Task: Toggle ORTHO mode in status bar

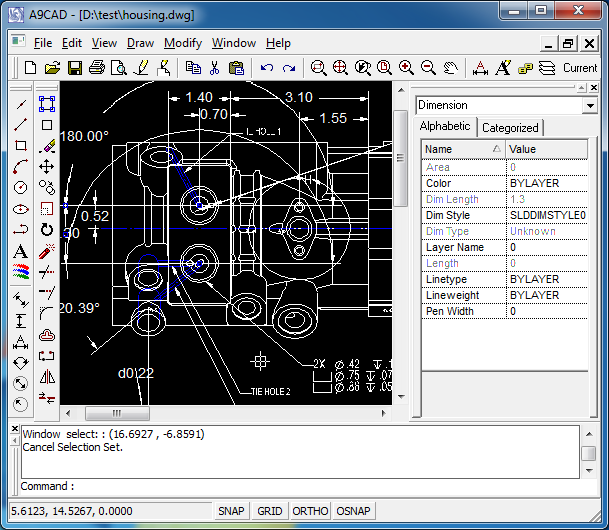Action: pos(310,511)
